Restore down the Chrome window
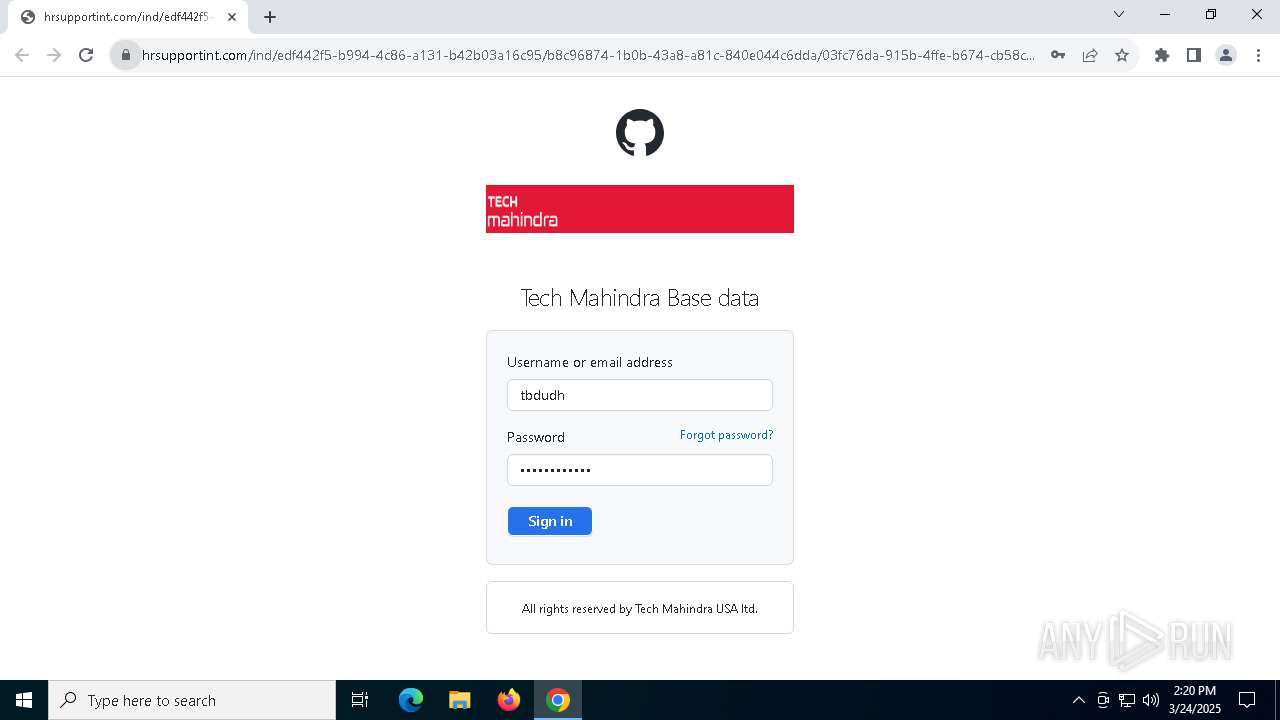 [x=1211, y=14]
